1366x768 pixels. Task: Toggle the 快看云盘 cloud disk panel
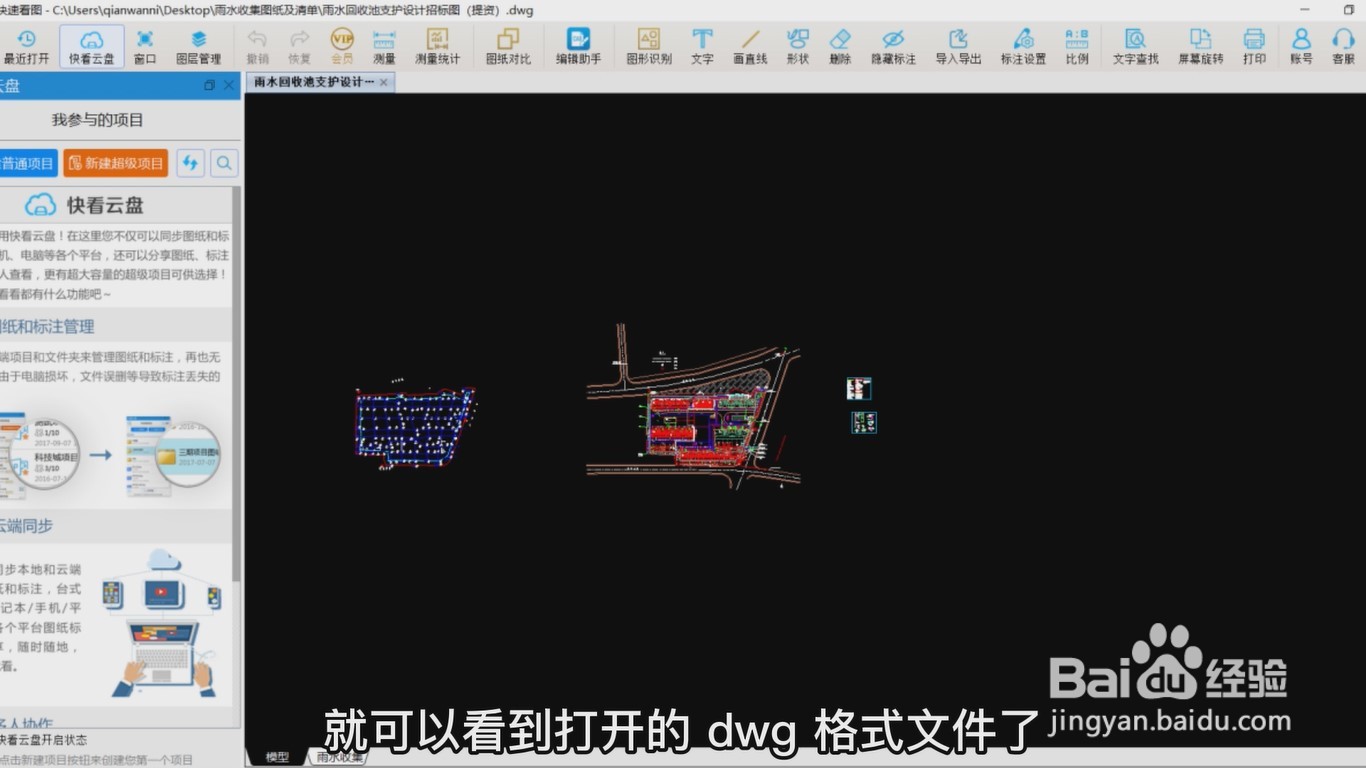pyautogui.click(x=92, y=46)
